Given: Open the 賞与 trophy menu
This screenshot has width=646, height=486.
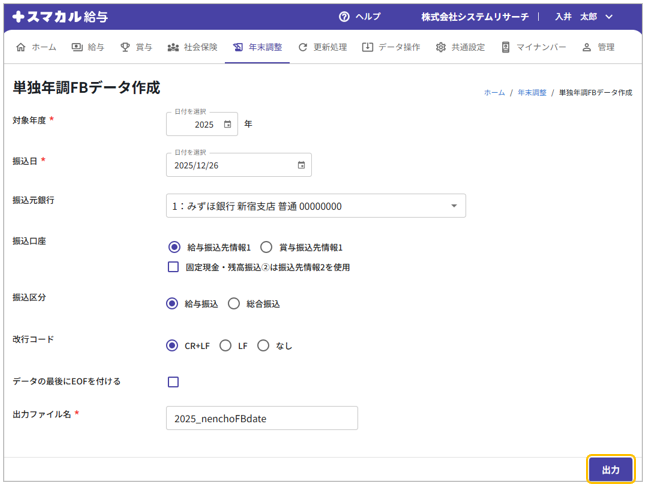Looking at the screenshot, I should (136, 47).
